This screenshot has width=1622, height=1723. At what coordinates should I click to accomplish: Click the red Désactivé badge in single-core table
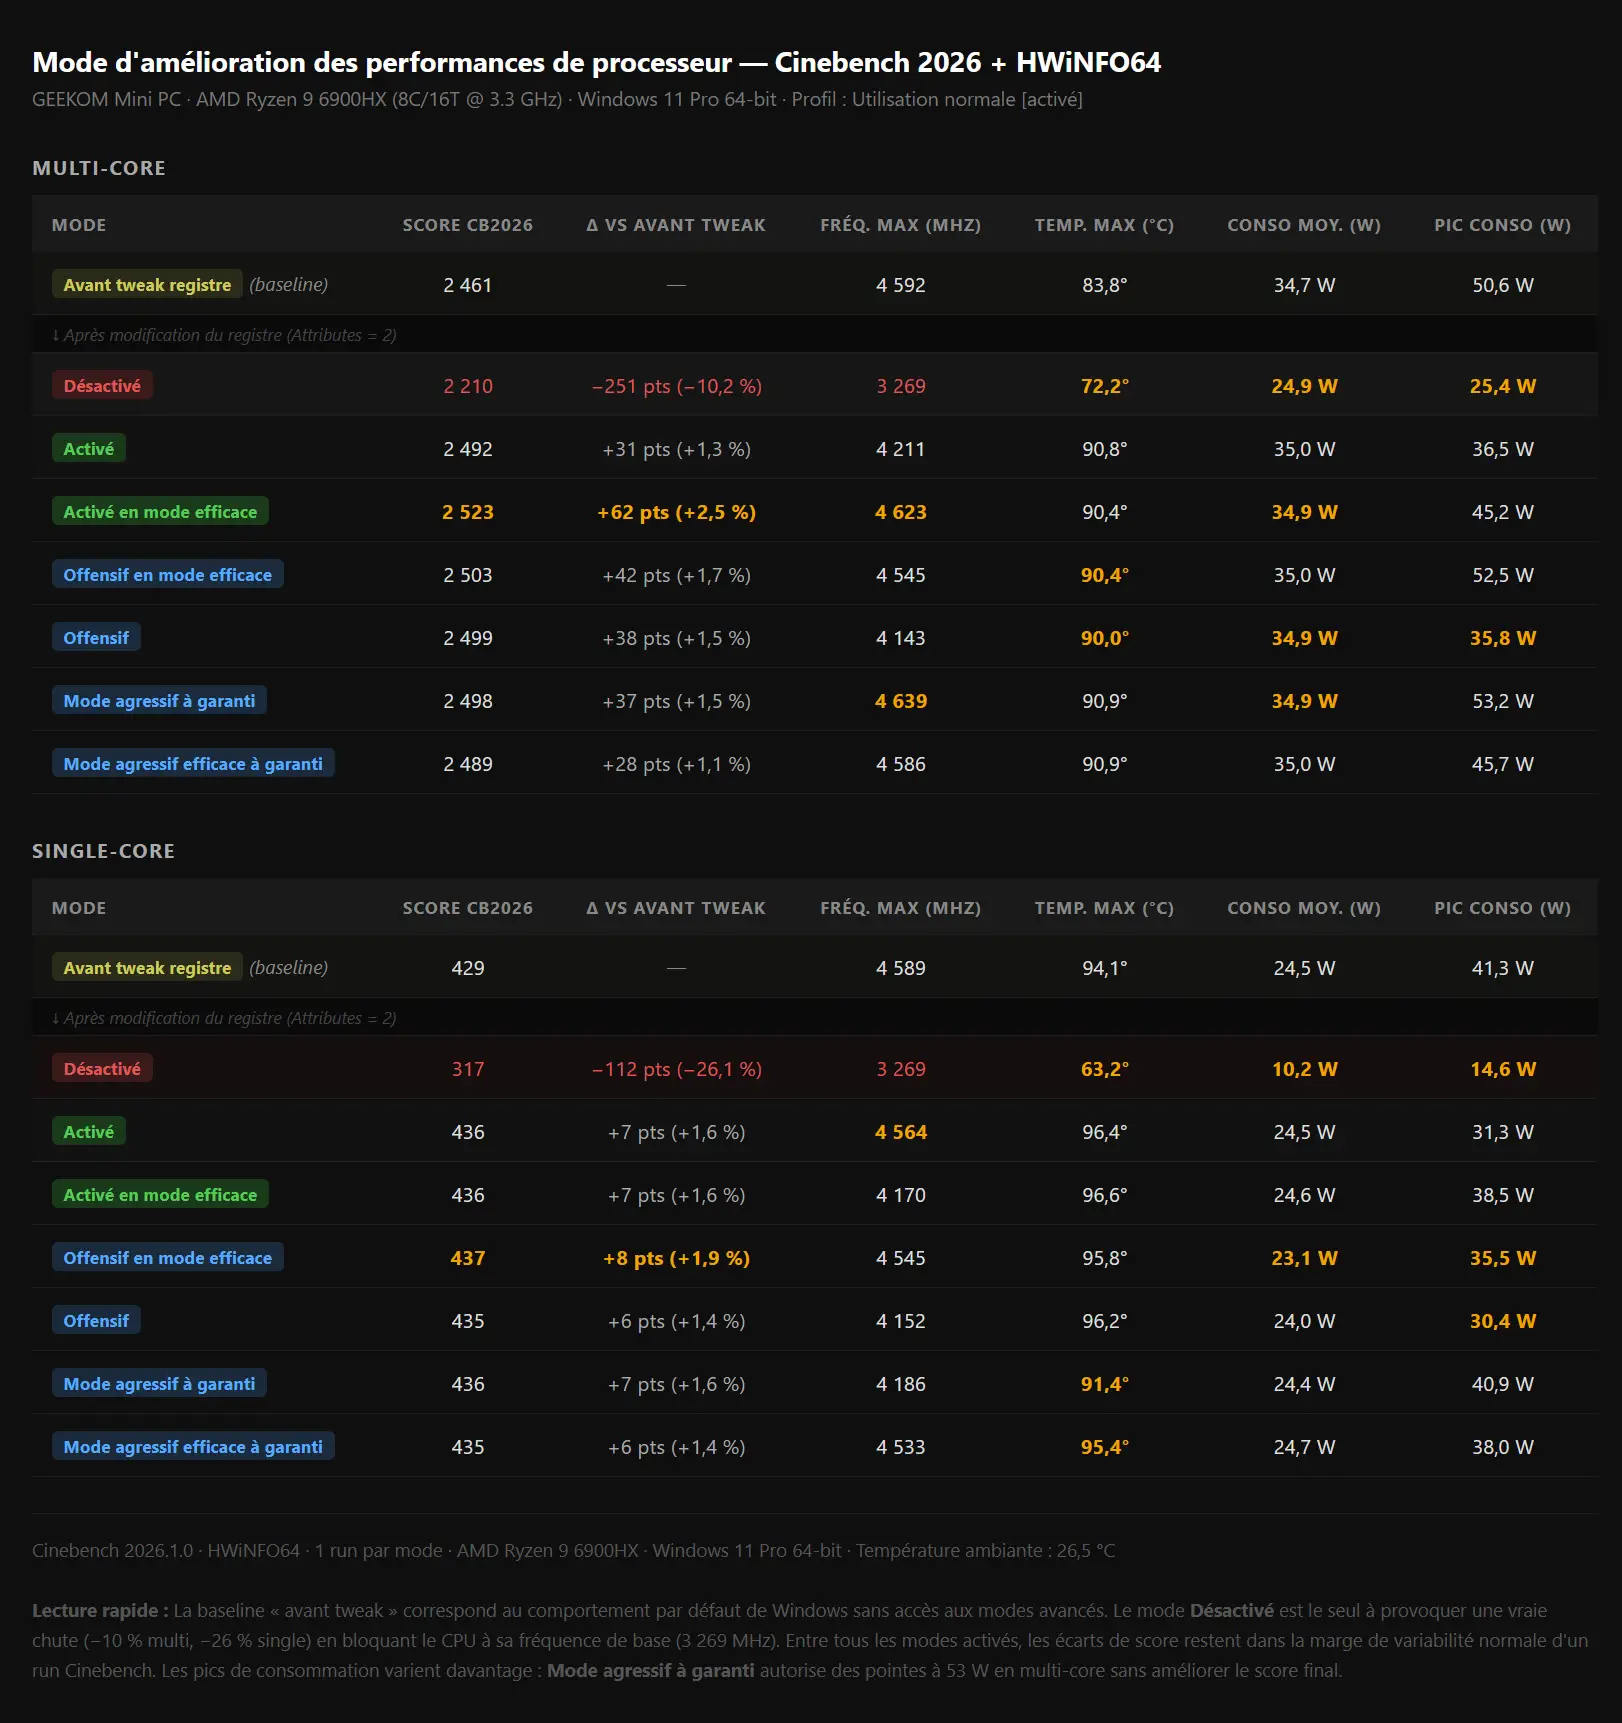pyautogui.click(x=102, y=1069)
